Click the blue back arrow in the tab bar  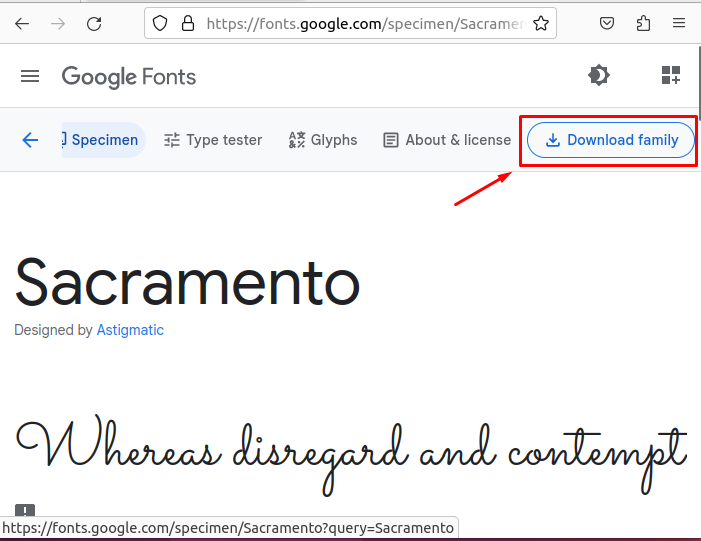(x=30, y=140)
